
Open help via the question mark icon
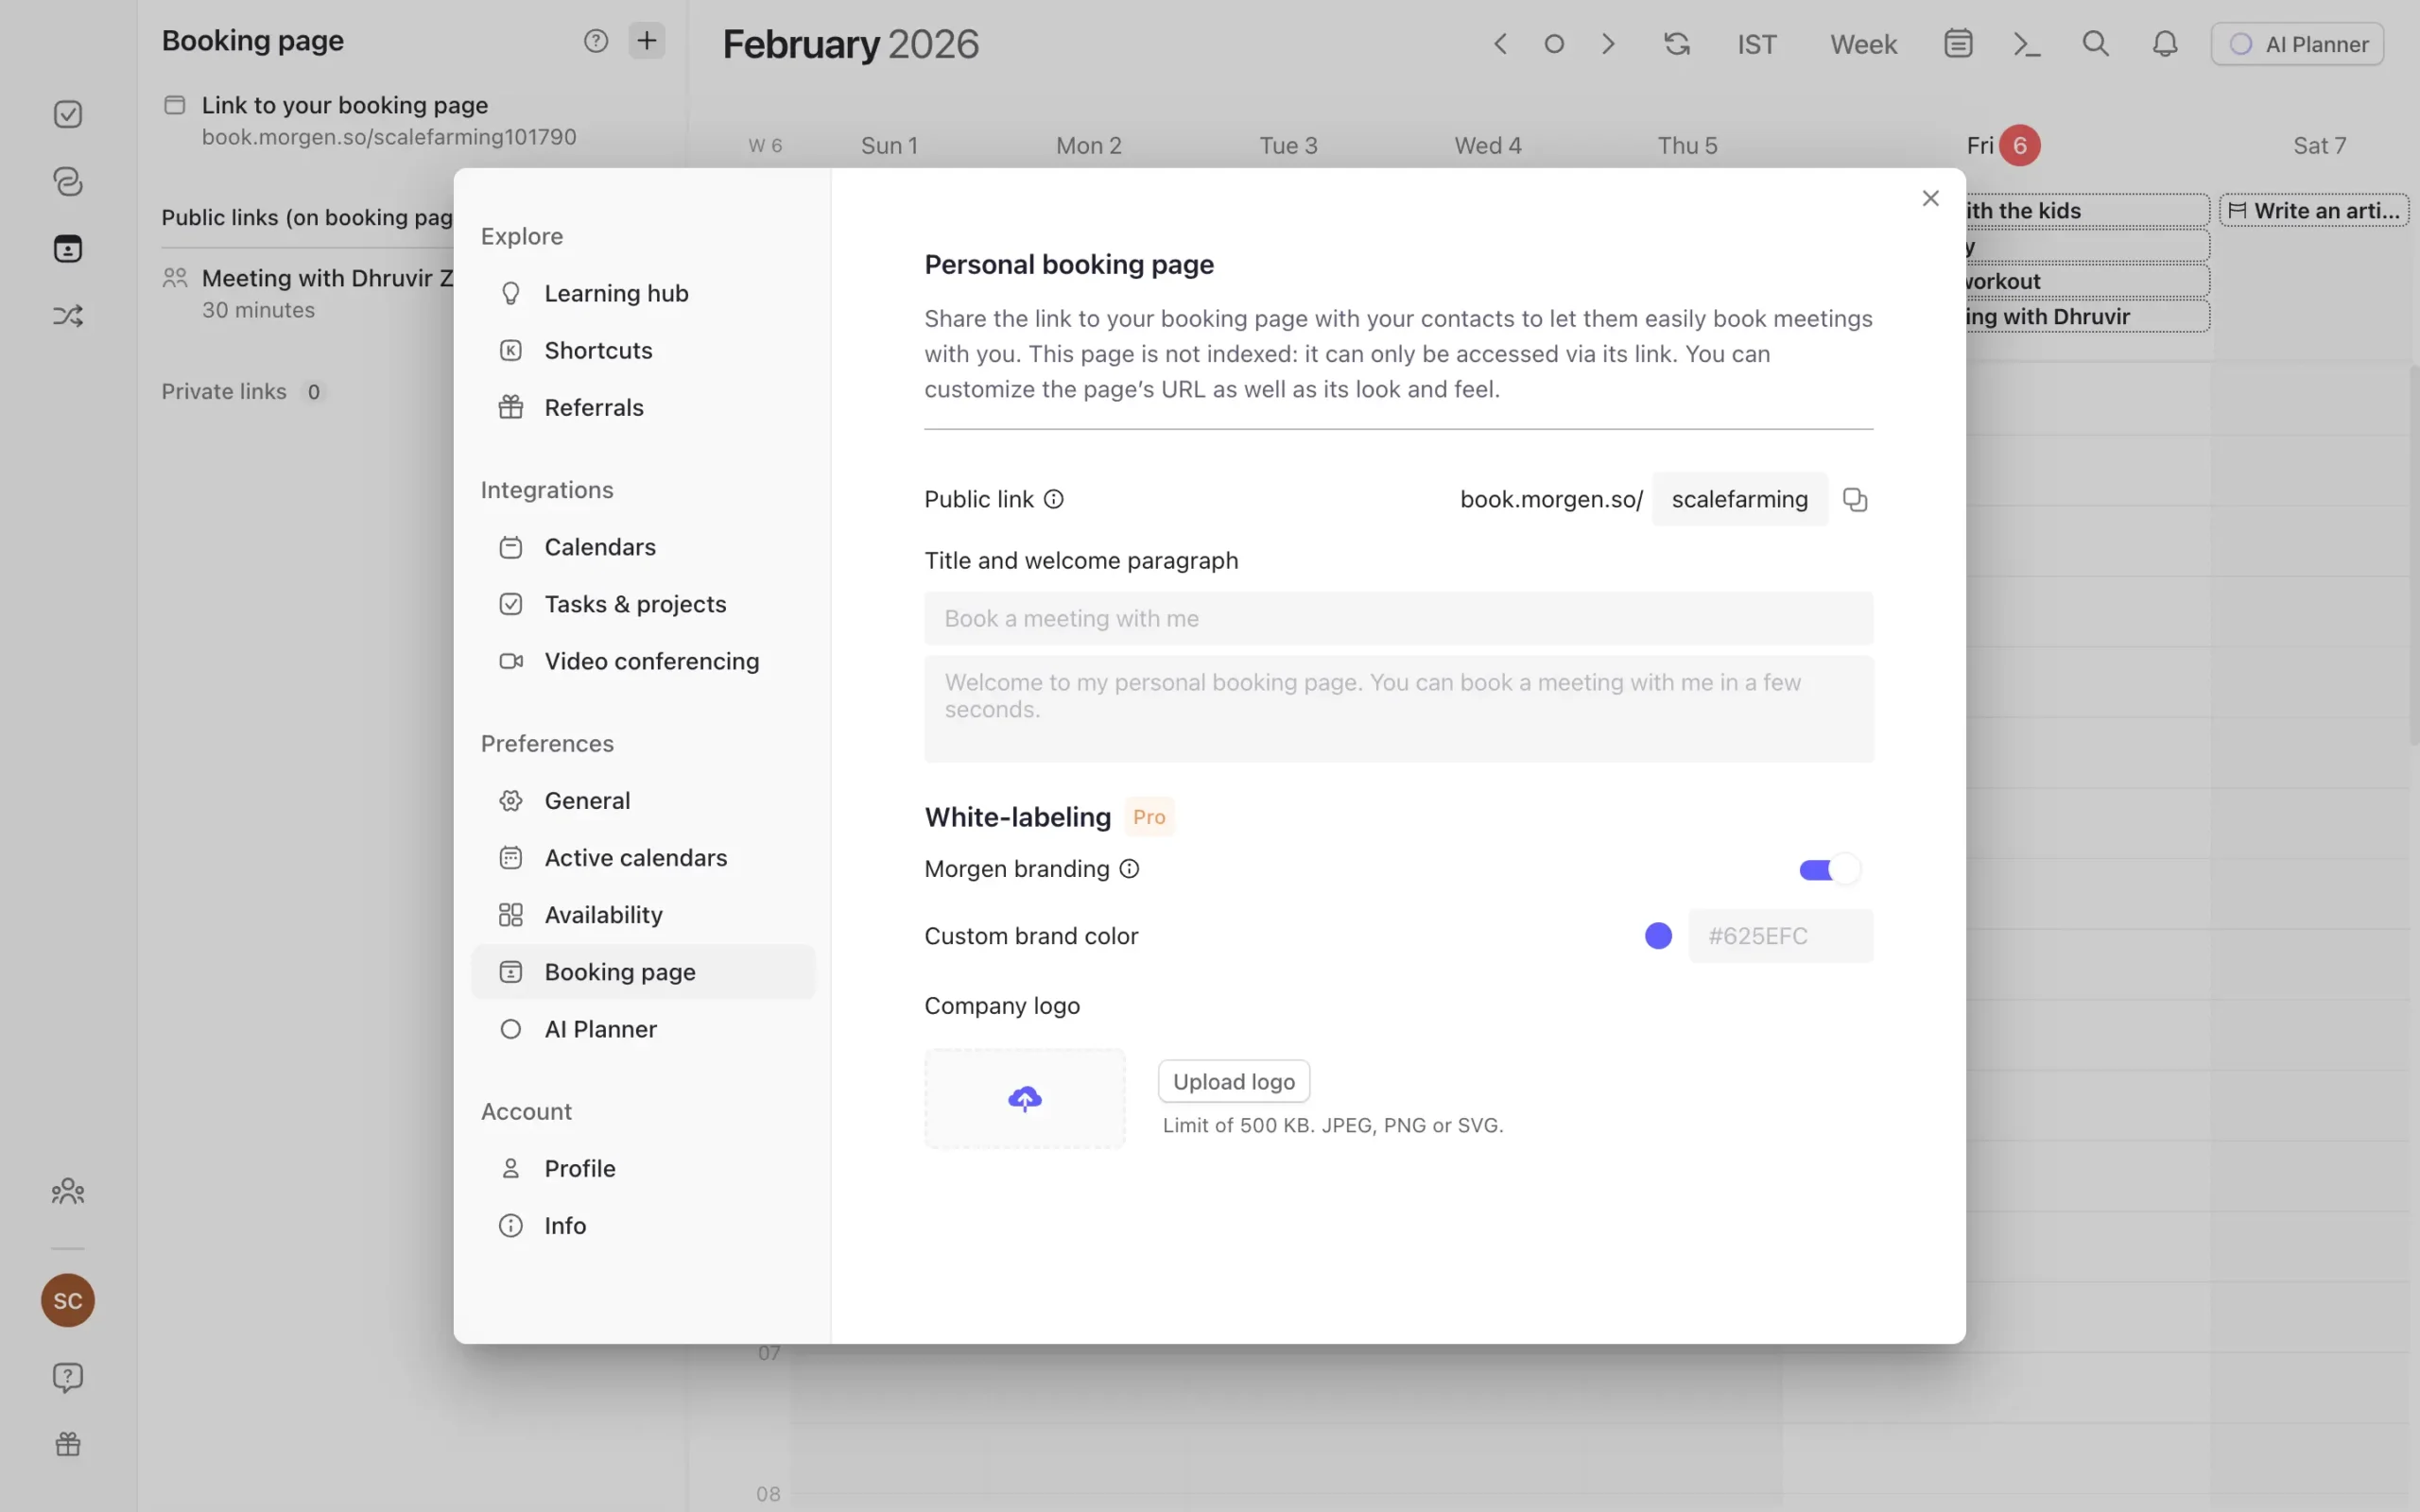pos(67,1377)
